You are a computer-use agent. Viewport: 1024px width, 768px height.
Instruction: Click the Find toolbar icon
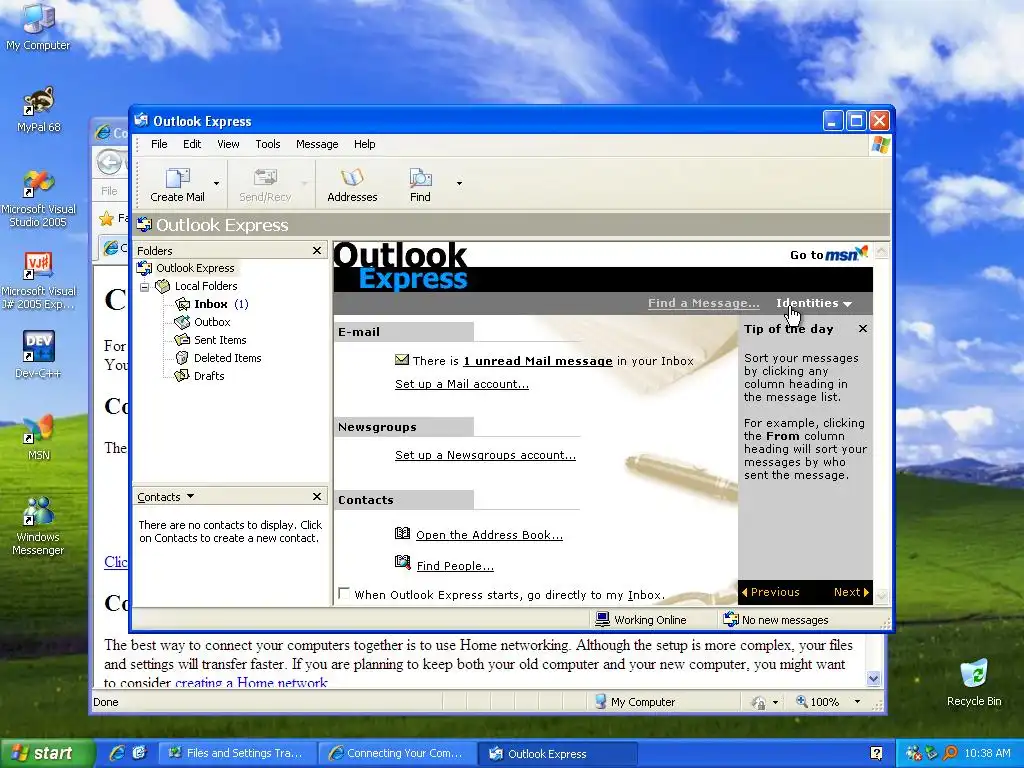[420, 185]
